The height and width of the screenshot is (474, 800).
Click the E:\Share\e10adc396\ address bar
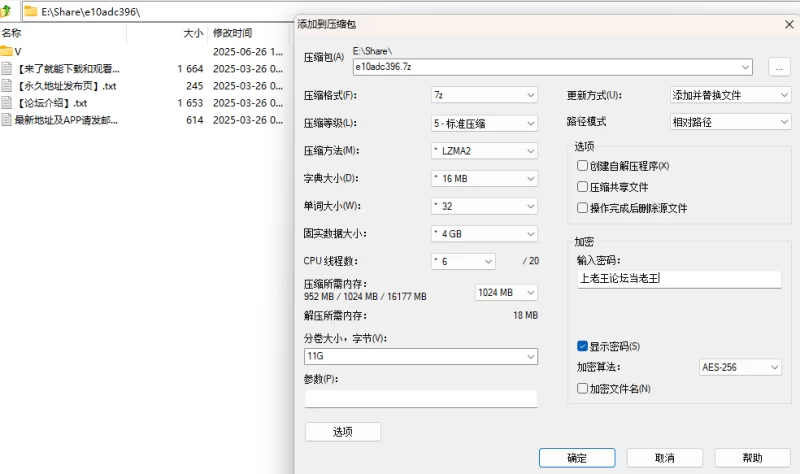coord(158,11)
